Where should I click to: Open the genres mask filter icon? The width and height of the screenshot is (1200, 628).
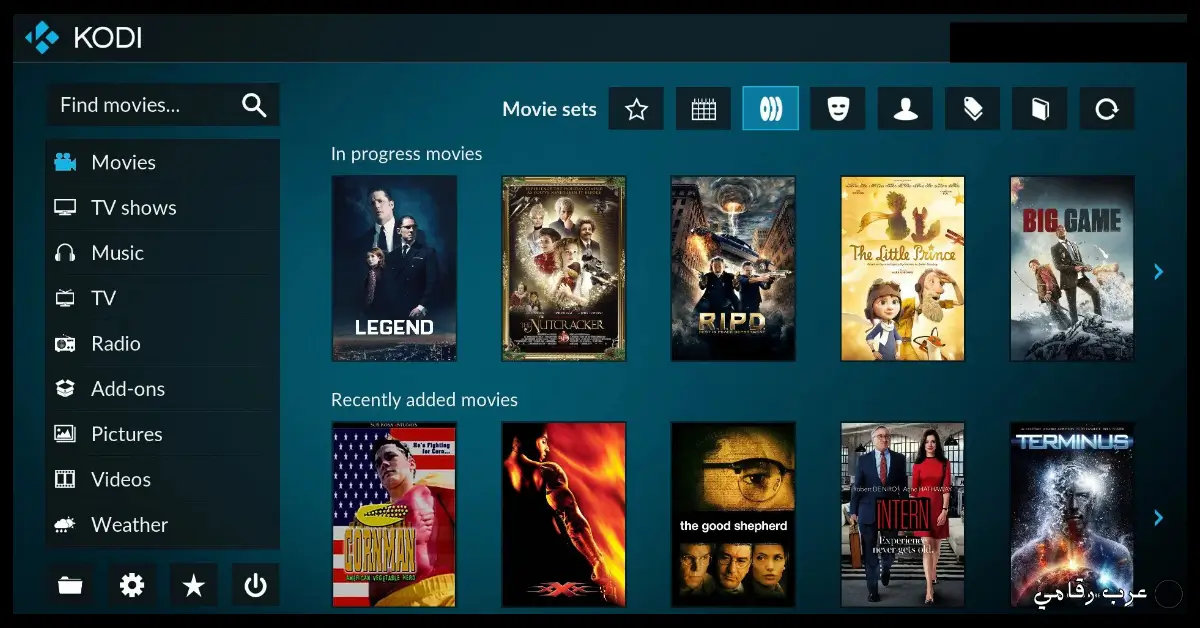click(838, 108)
